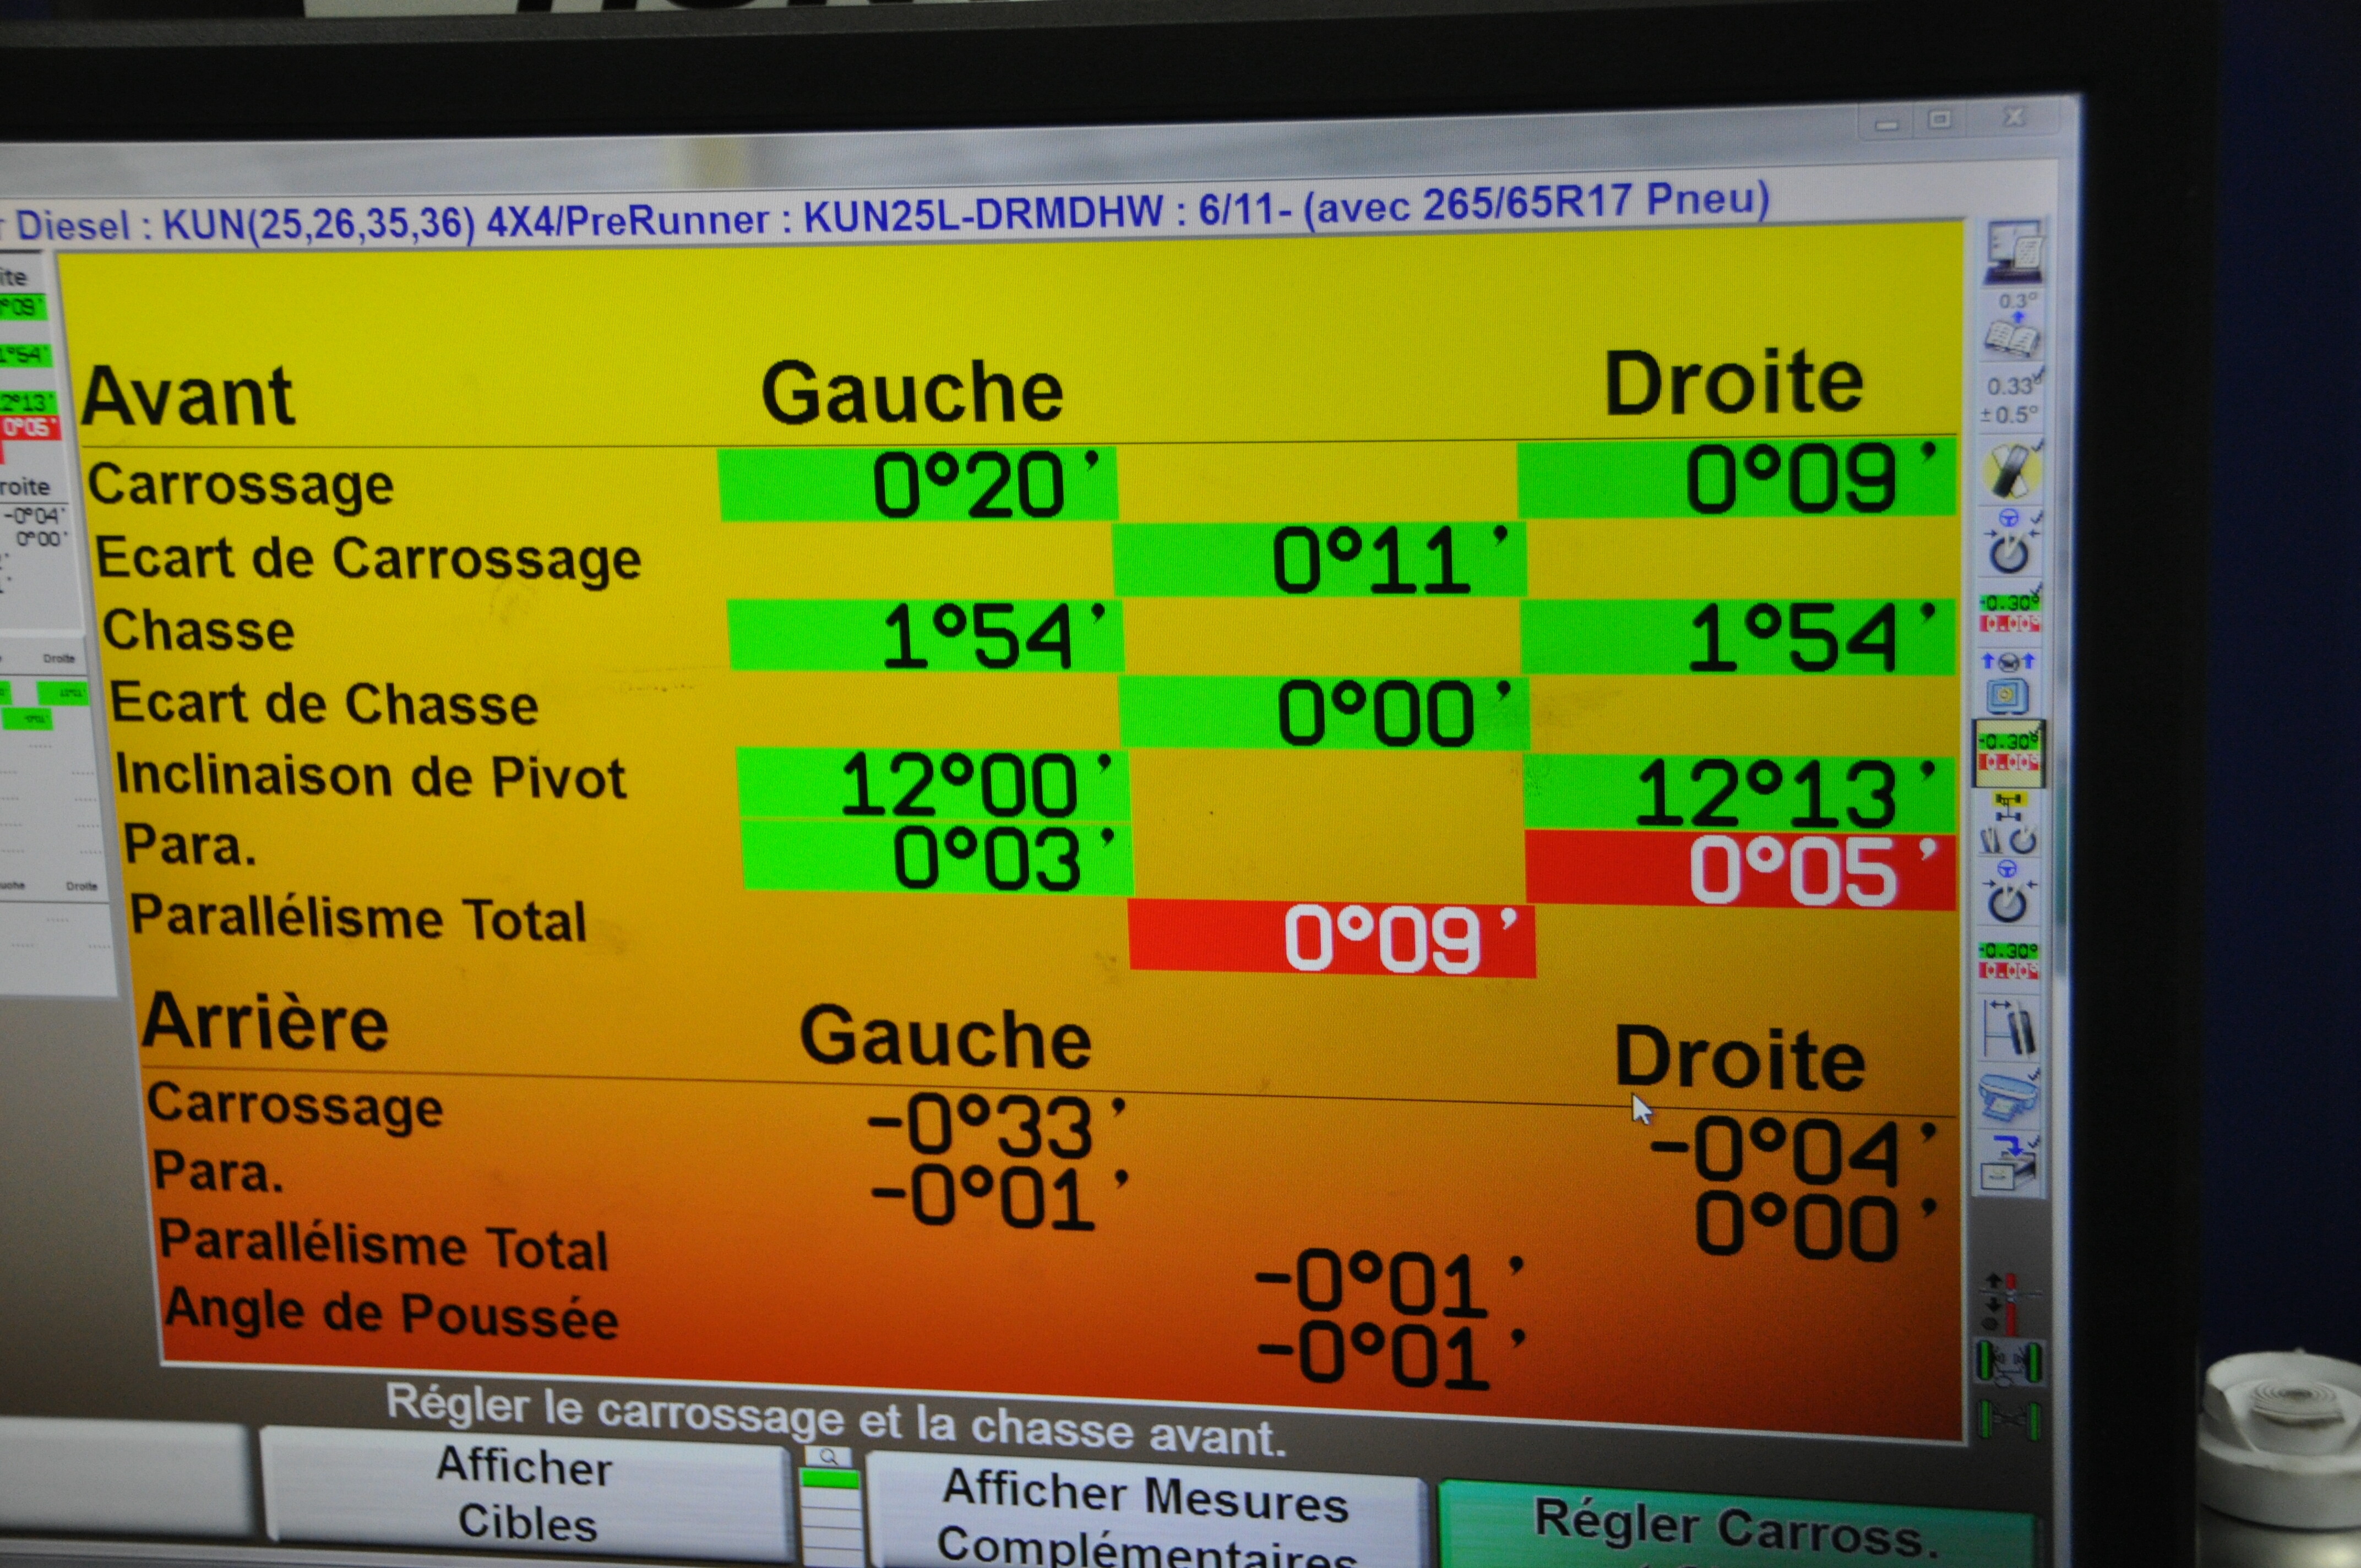This screenshot has width=2361, height=1568.
Task: Start the tire rolling compensation icon
Action: pyautogui.click(x=2012, y=470)
